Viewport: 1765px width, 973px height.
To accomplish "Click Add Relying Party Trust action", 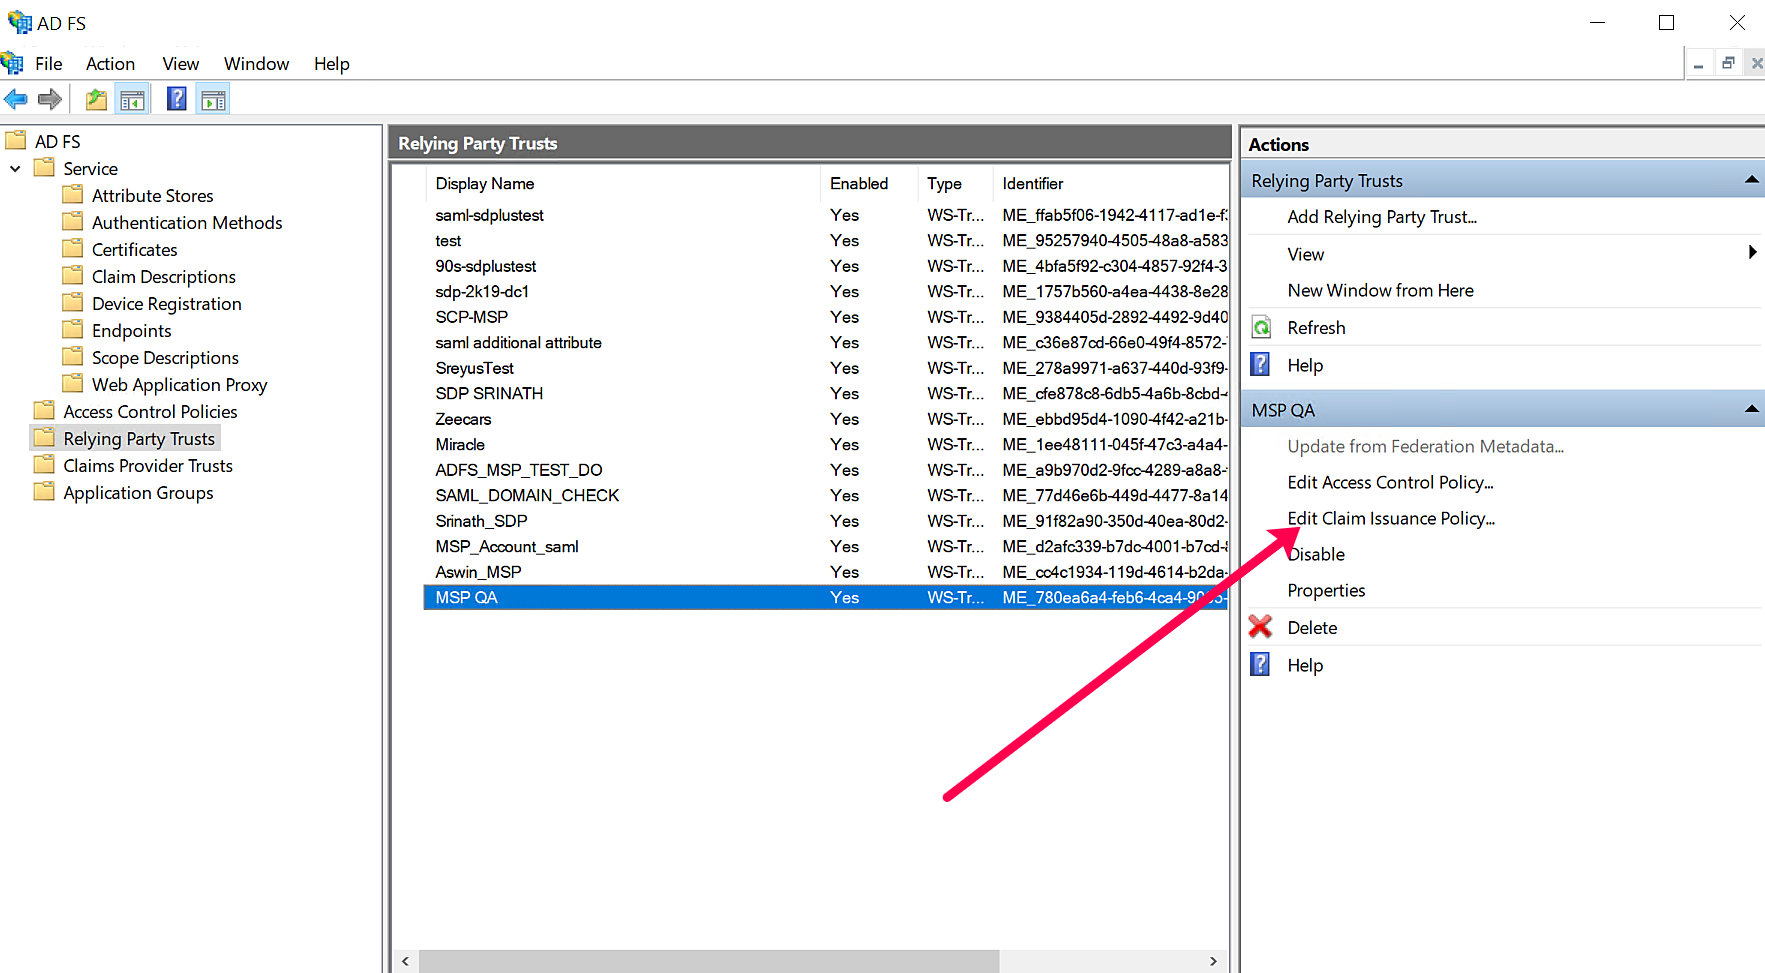I will 1381,217.
